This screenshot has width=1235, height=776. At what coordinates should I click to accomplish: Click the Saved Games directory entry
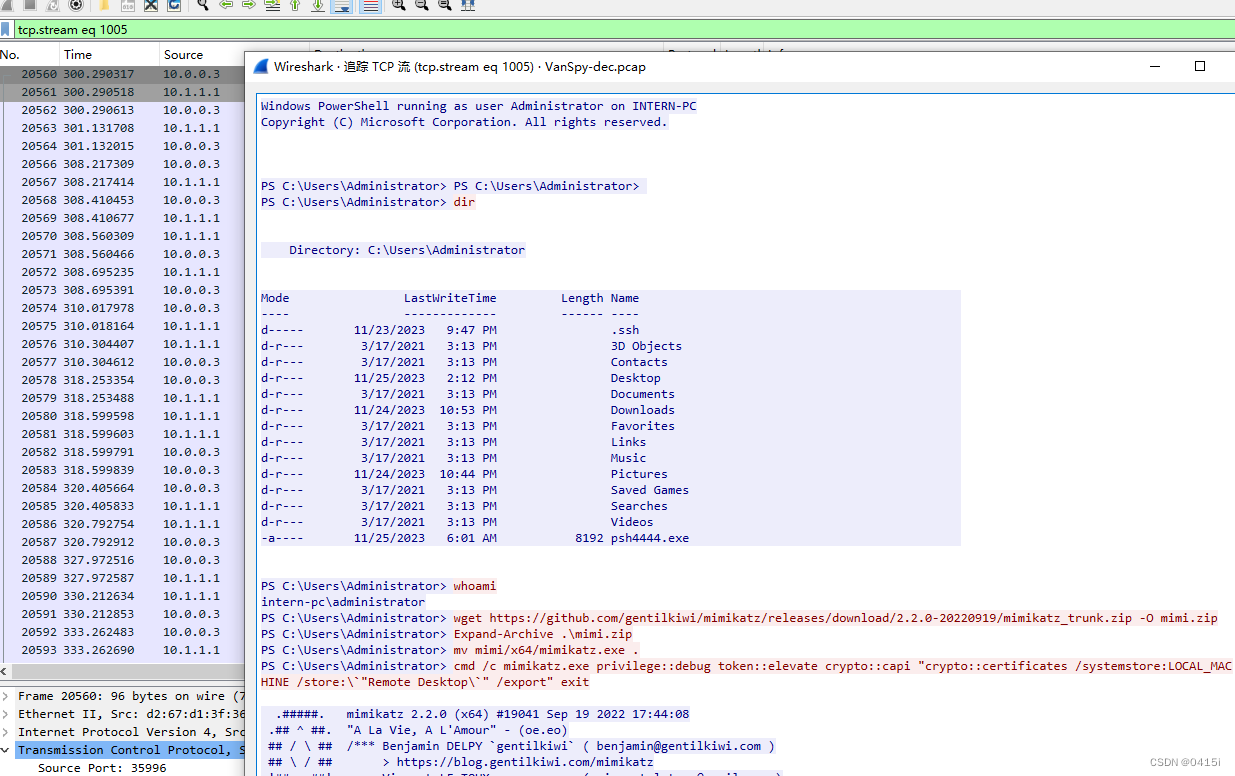pyautogui.click(x=650, y=490)
